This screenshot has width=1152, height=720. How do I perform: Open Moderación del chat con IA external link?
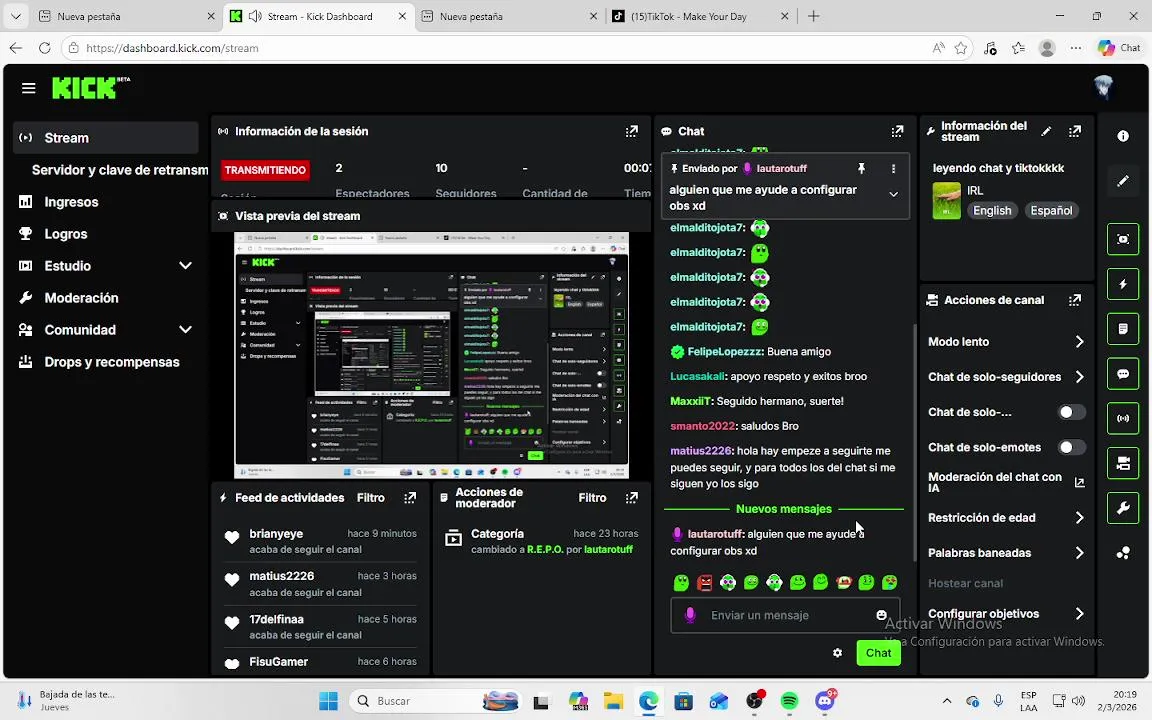point(1079,483)
